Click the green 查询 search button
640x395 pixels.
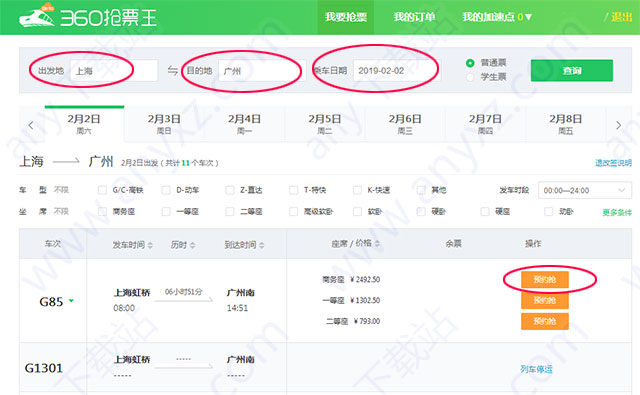click(572, 71)
